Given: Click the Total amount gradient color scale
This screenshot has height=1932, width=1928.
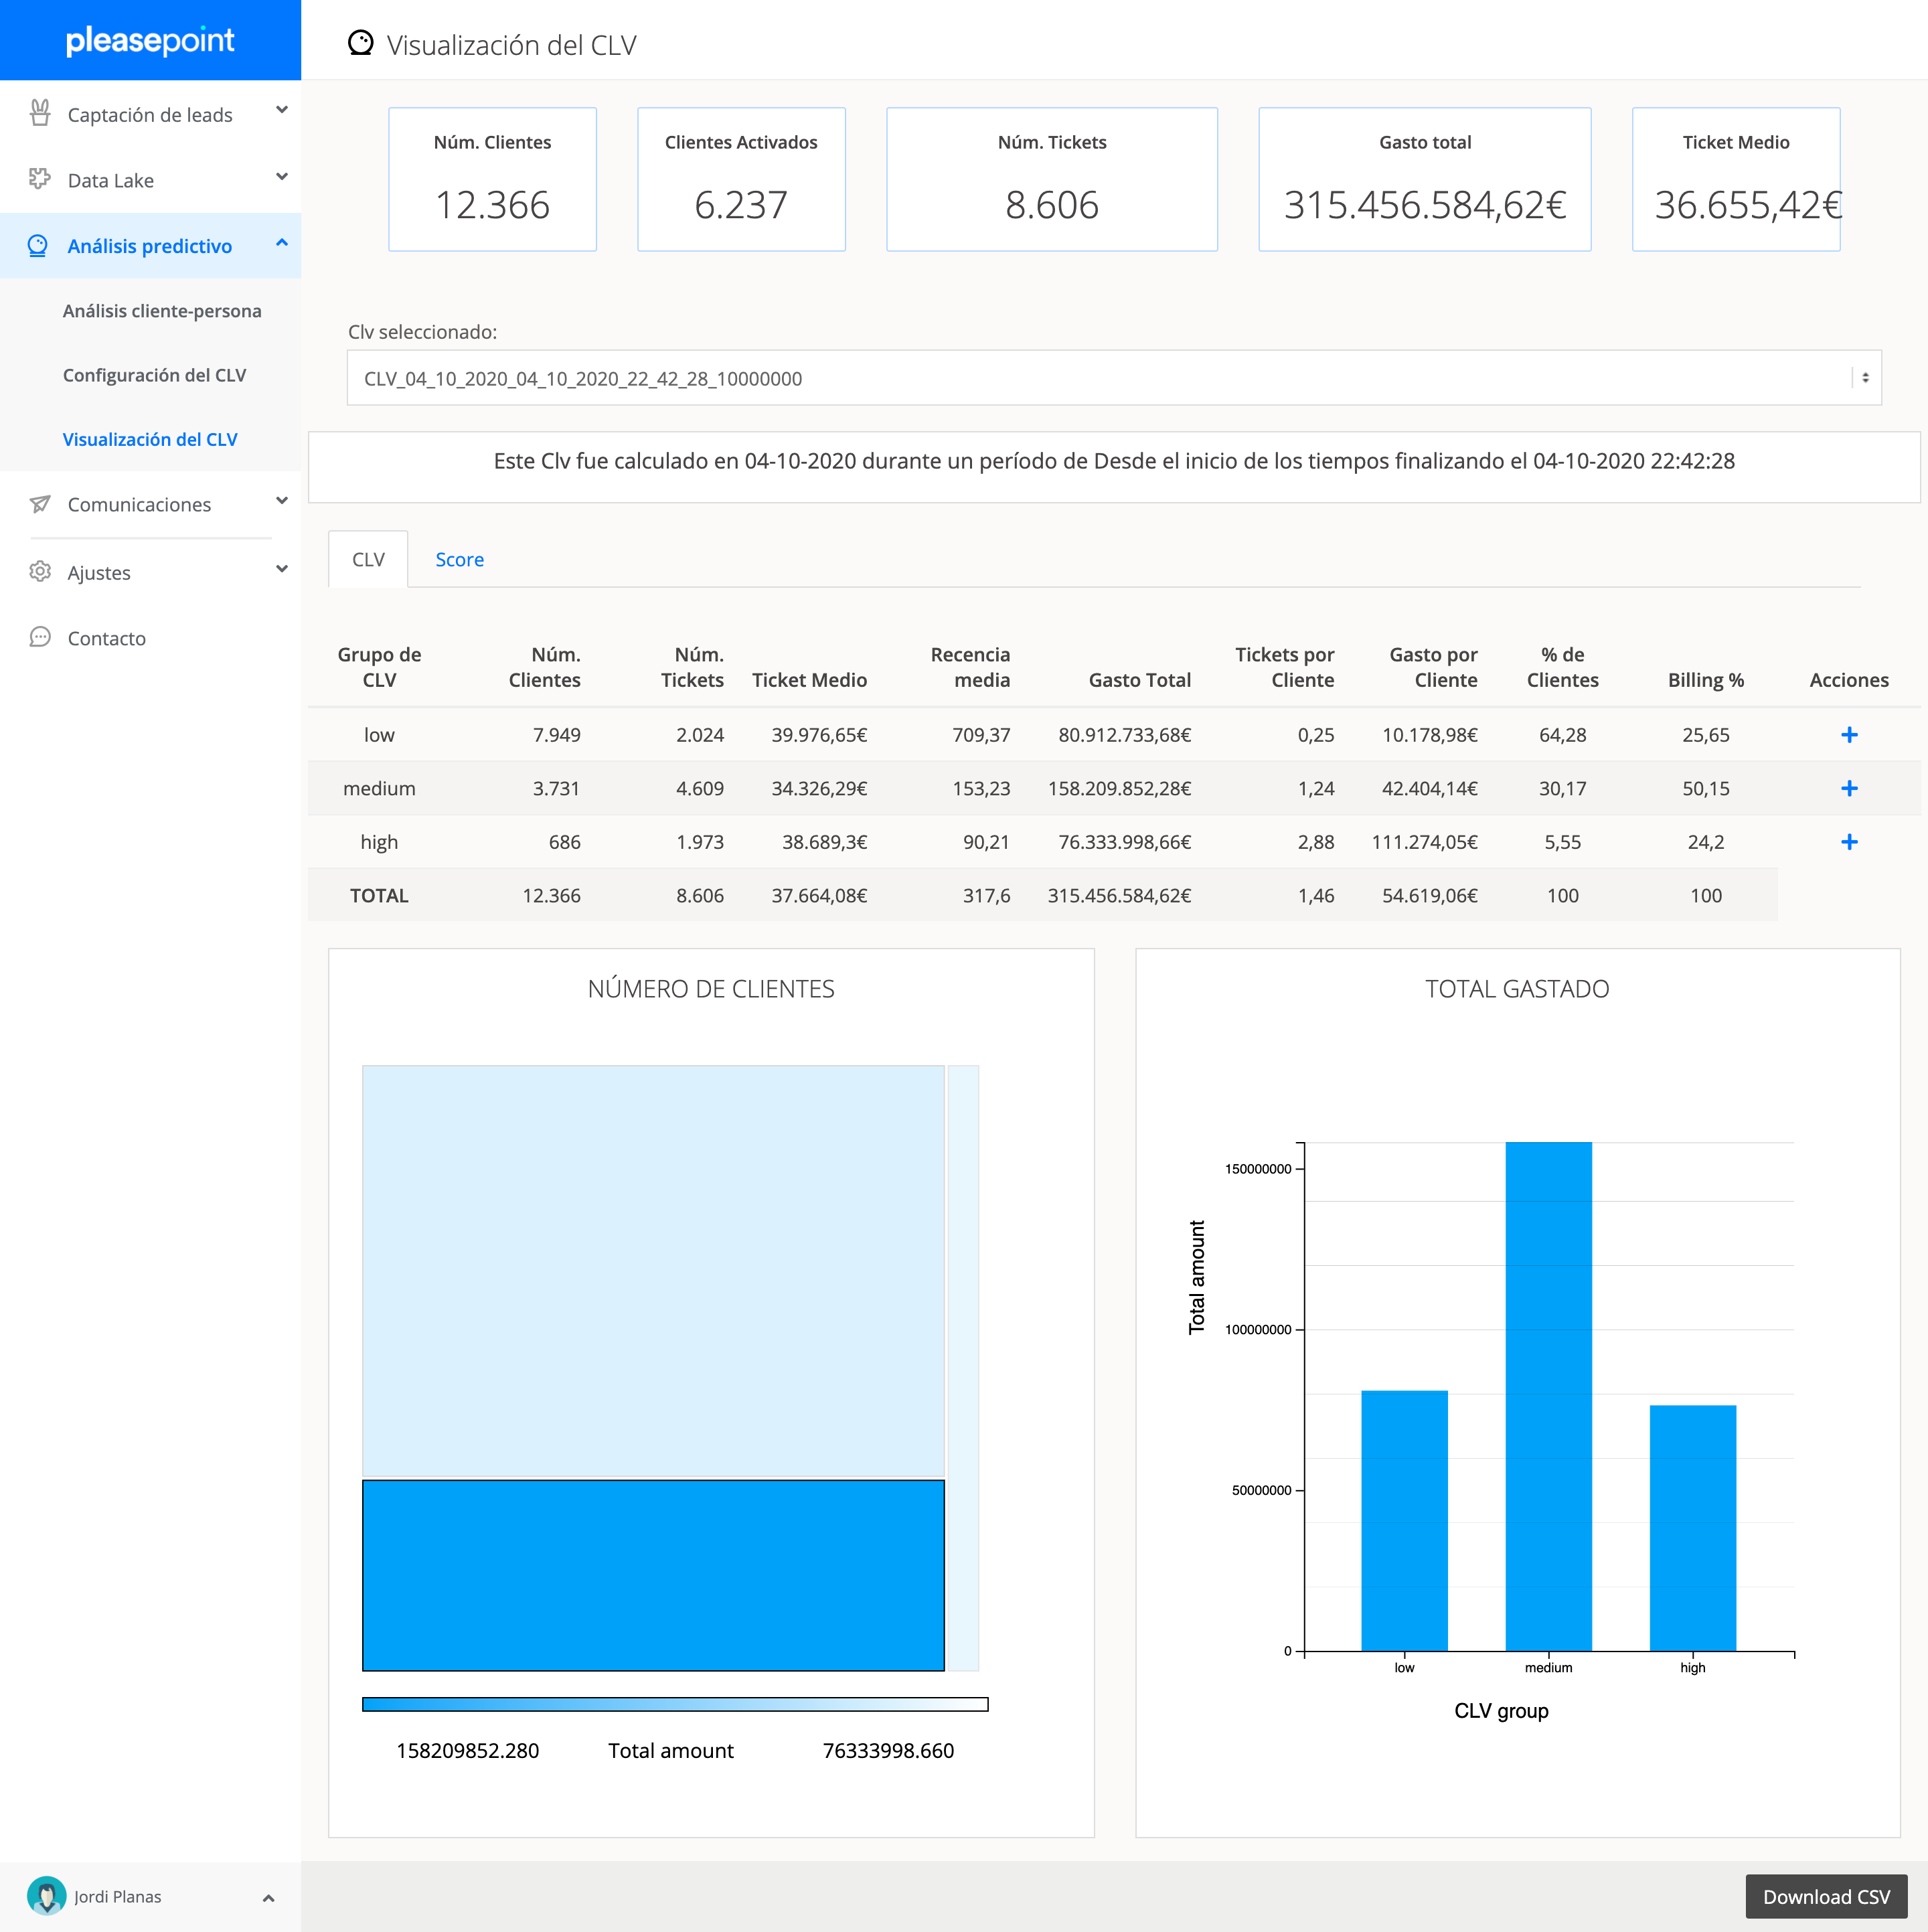Looking at the screenshot, I should [675, 1704].
